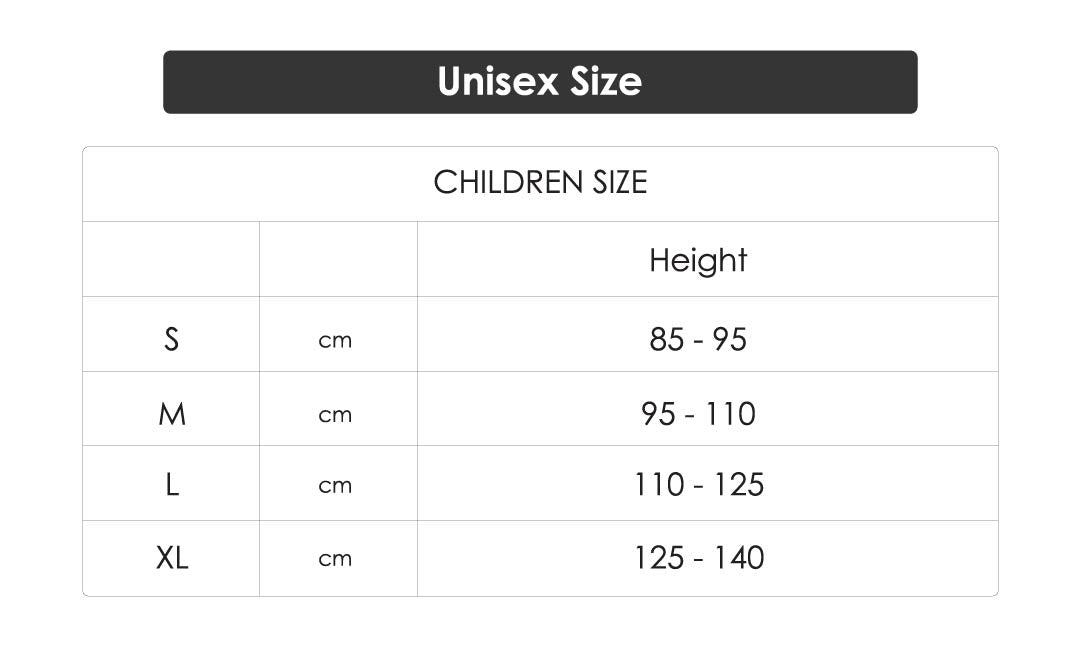
Task: Click the empty header cell above the cm column
Action: pyautogui.click(x=338, y=260)
